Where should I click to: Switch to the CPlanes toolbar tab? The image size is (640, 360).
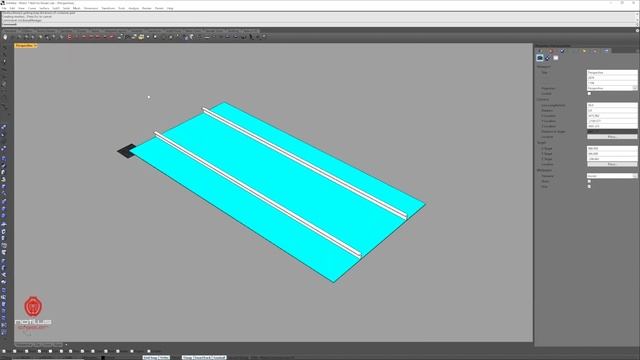pos(28,31)
